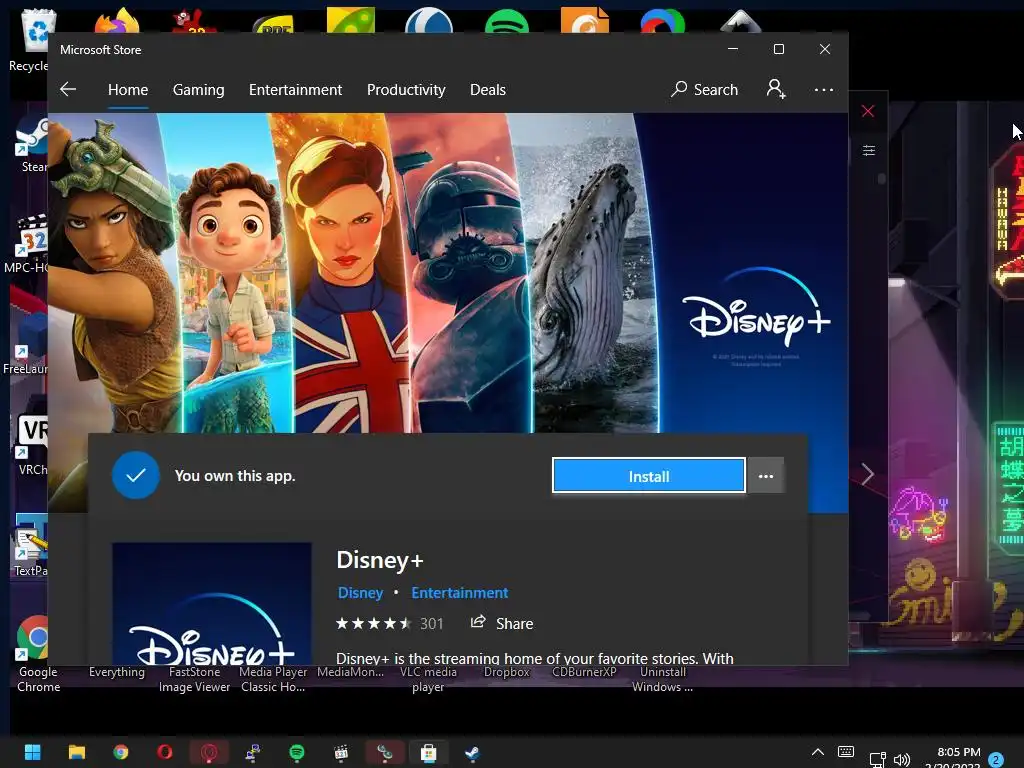This screenshot has width=1024, height=768.
Task: Open touch keyboard tray icon
Action: click(x=846, y=752)
